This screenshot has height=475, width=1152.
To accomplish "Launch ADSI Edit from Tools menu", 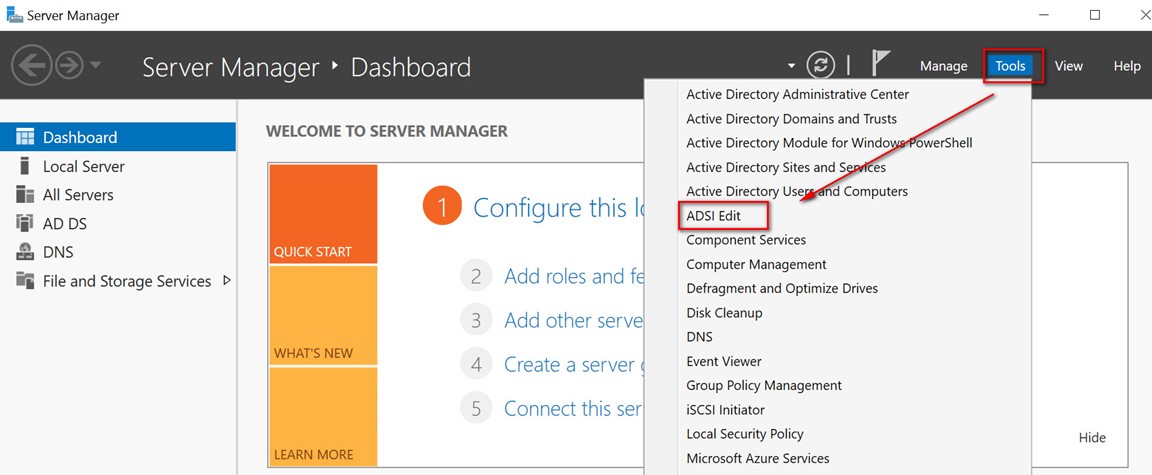I will (713, 216).
